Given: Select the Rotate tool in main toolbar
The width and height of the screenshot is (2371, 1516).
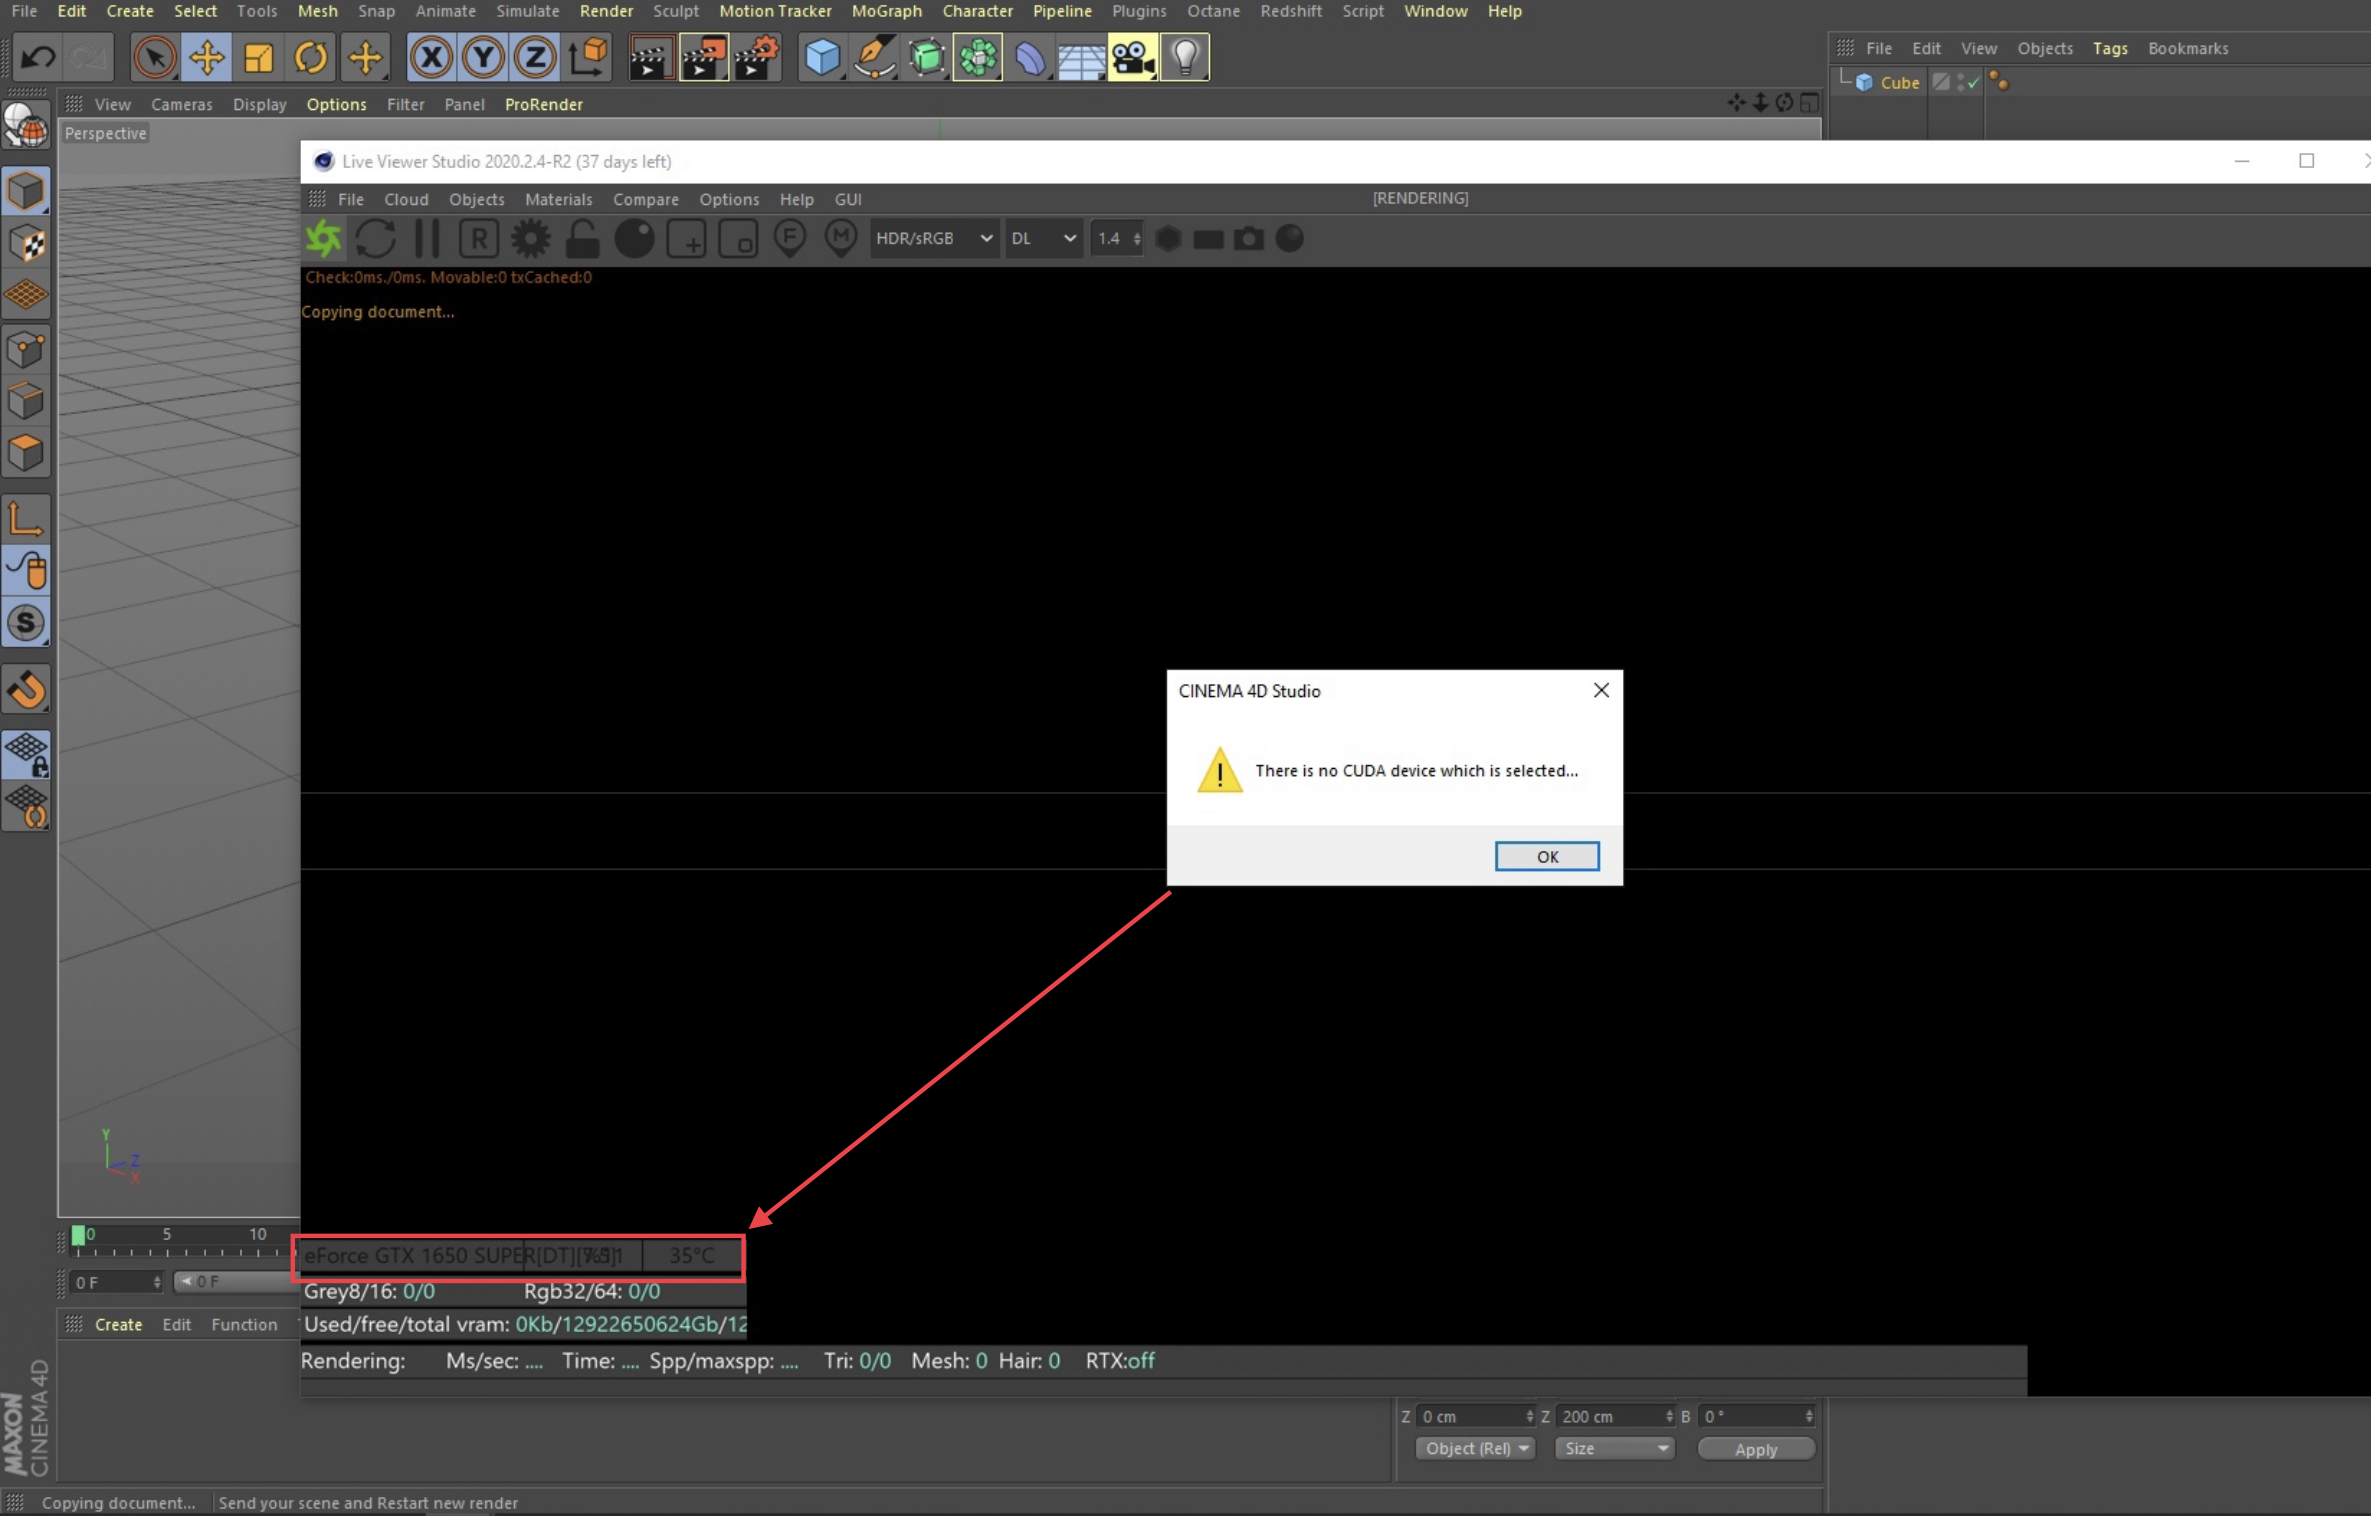Looking at the screenshot, I should tap(311, 57).
